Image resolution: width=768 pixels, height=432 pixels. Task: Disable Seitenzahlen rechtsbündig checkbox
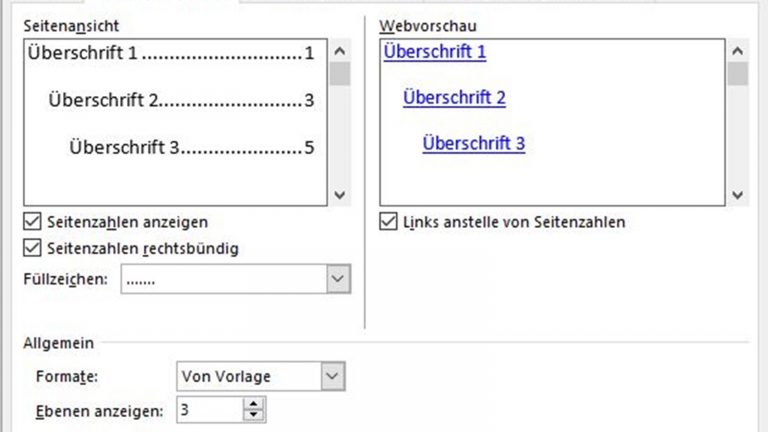point(33,248)
